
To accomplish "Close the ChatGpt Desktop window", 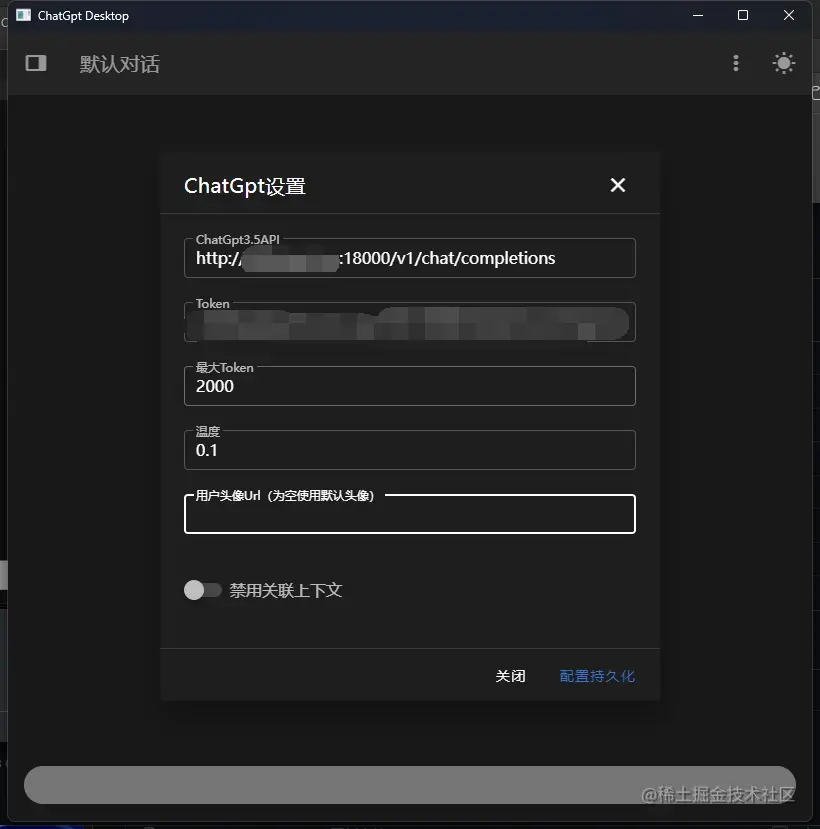I will tap(789, 15).
